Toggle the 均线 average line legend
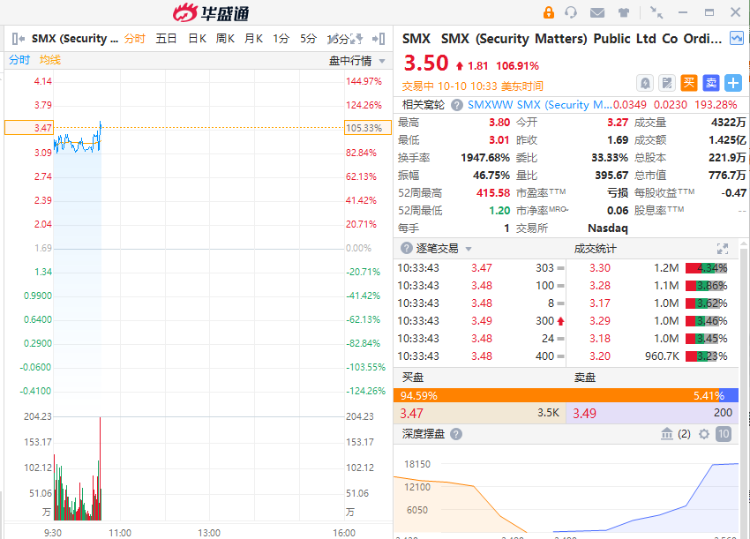 pyautogui.click(x=50, y=60)
